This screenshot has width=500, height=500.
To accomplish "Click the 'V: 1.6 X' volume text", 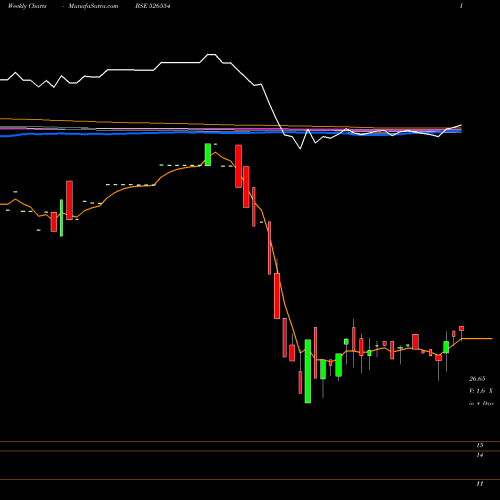I will pos(481,391).
